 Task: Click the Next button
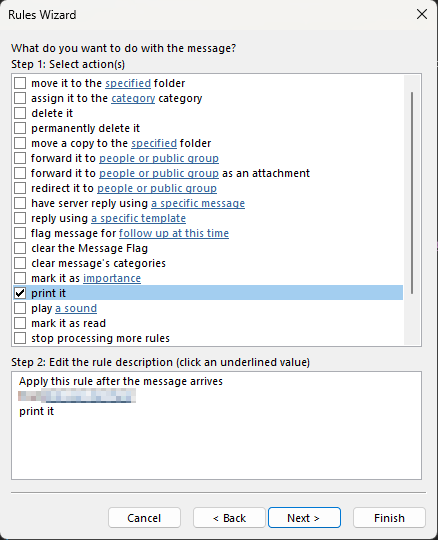pyautogui.click(x=304, y=518)
